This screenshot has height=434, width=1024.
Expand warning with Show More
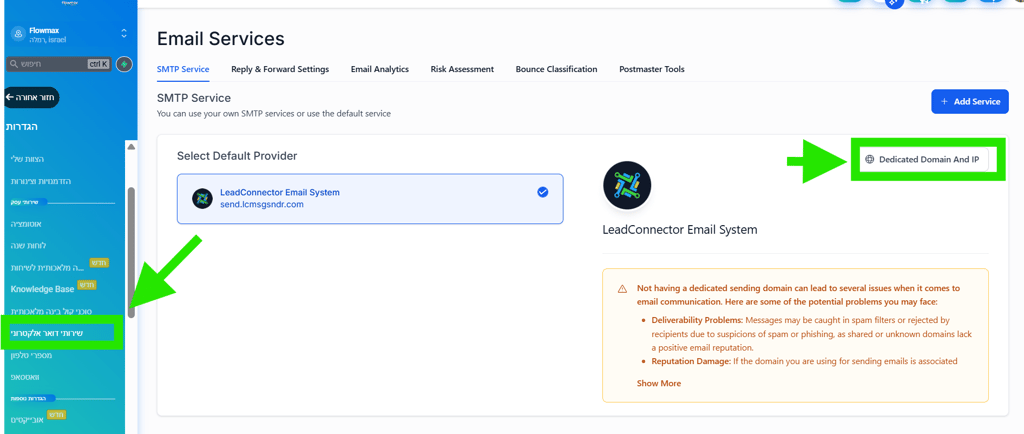click(x=658, y=383)
